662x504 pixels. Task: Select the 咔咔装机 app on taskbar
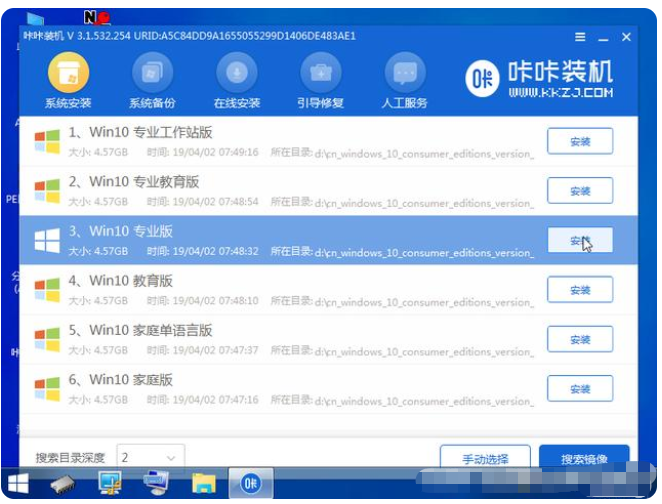click(251, 483)
